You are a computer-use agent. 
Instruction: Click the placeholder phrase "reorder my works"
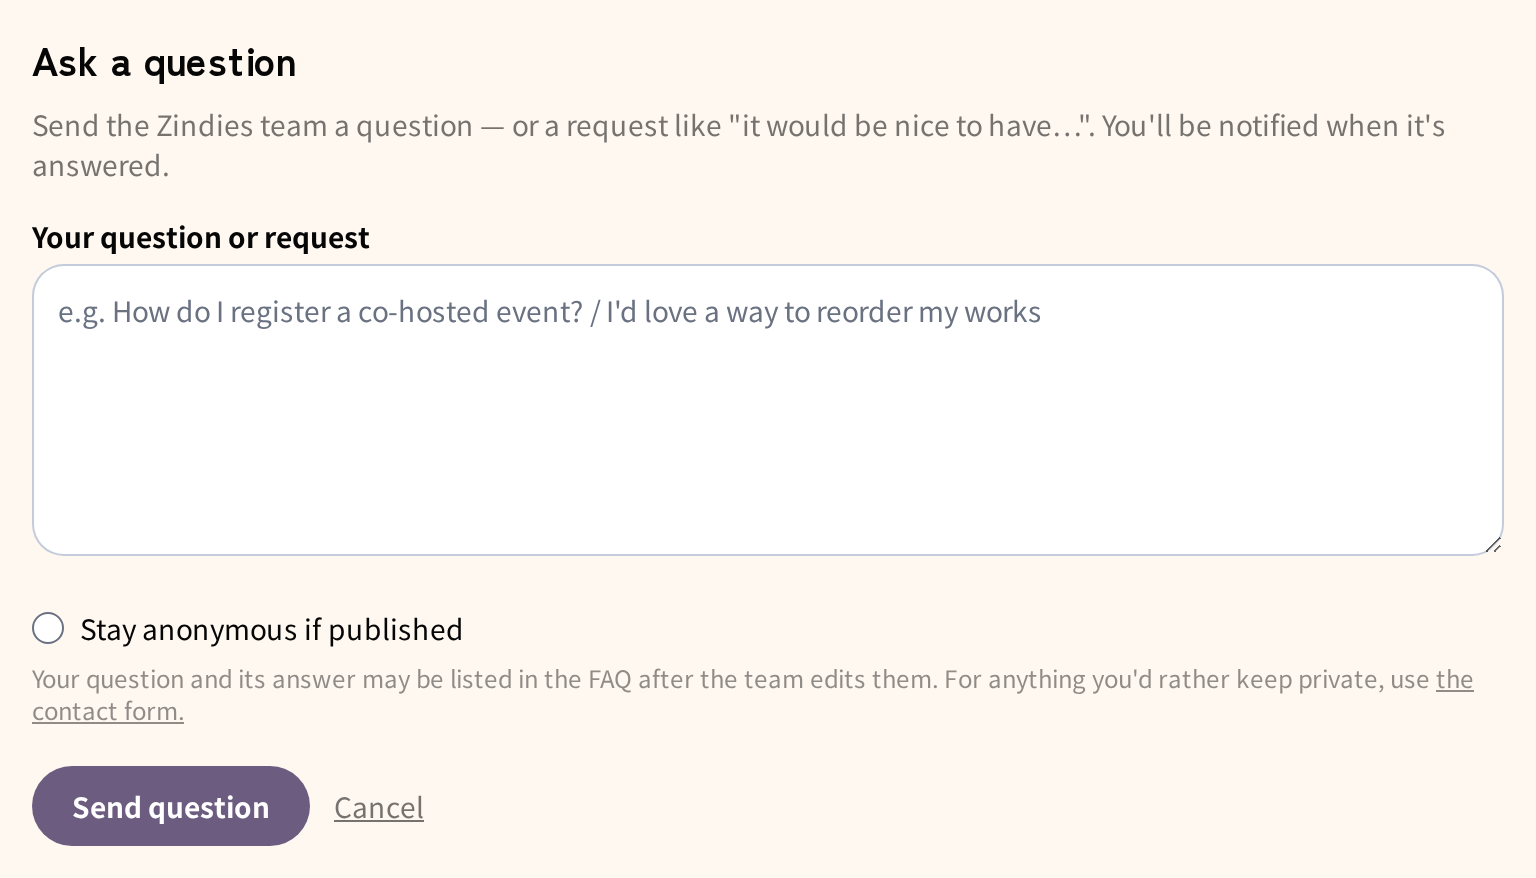929,312
